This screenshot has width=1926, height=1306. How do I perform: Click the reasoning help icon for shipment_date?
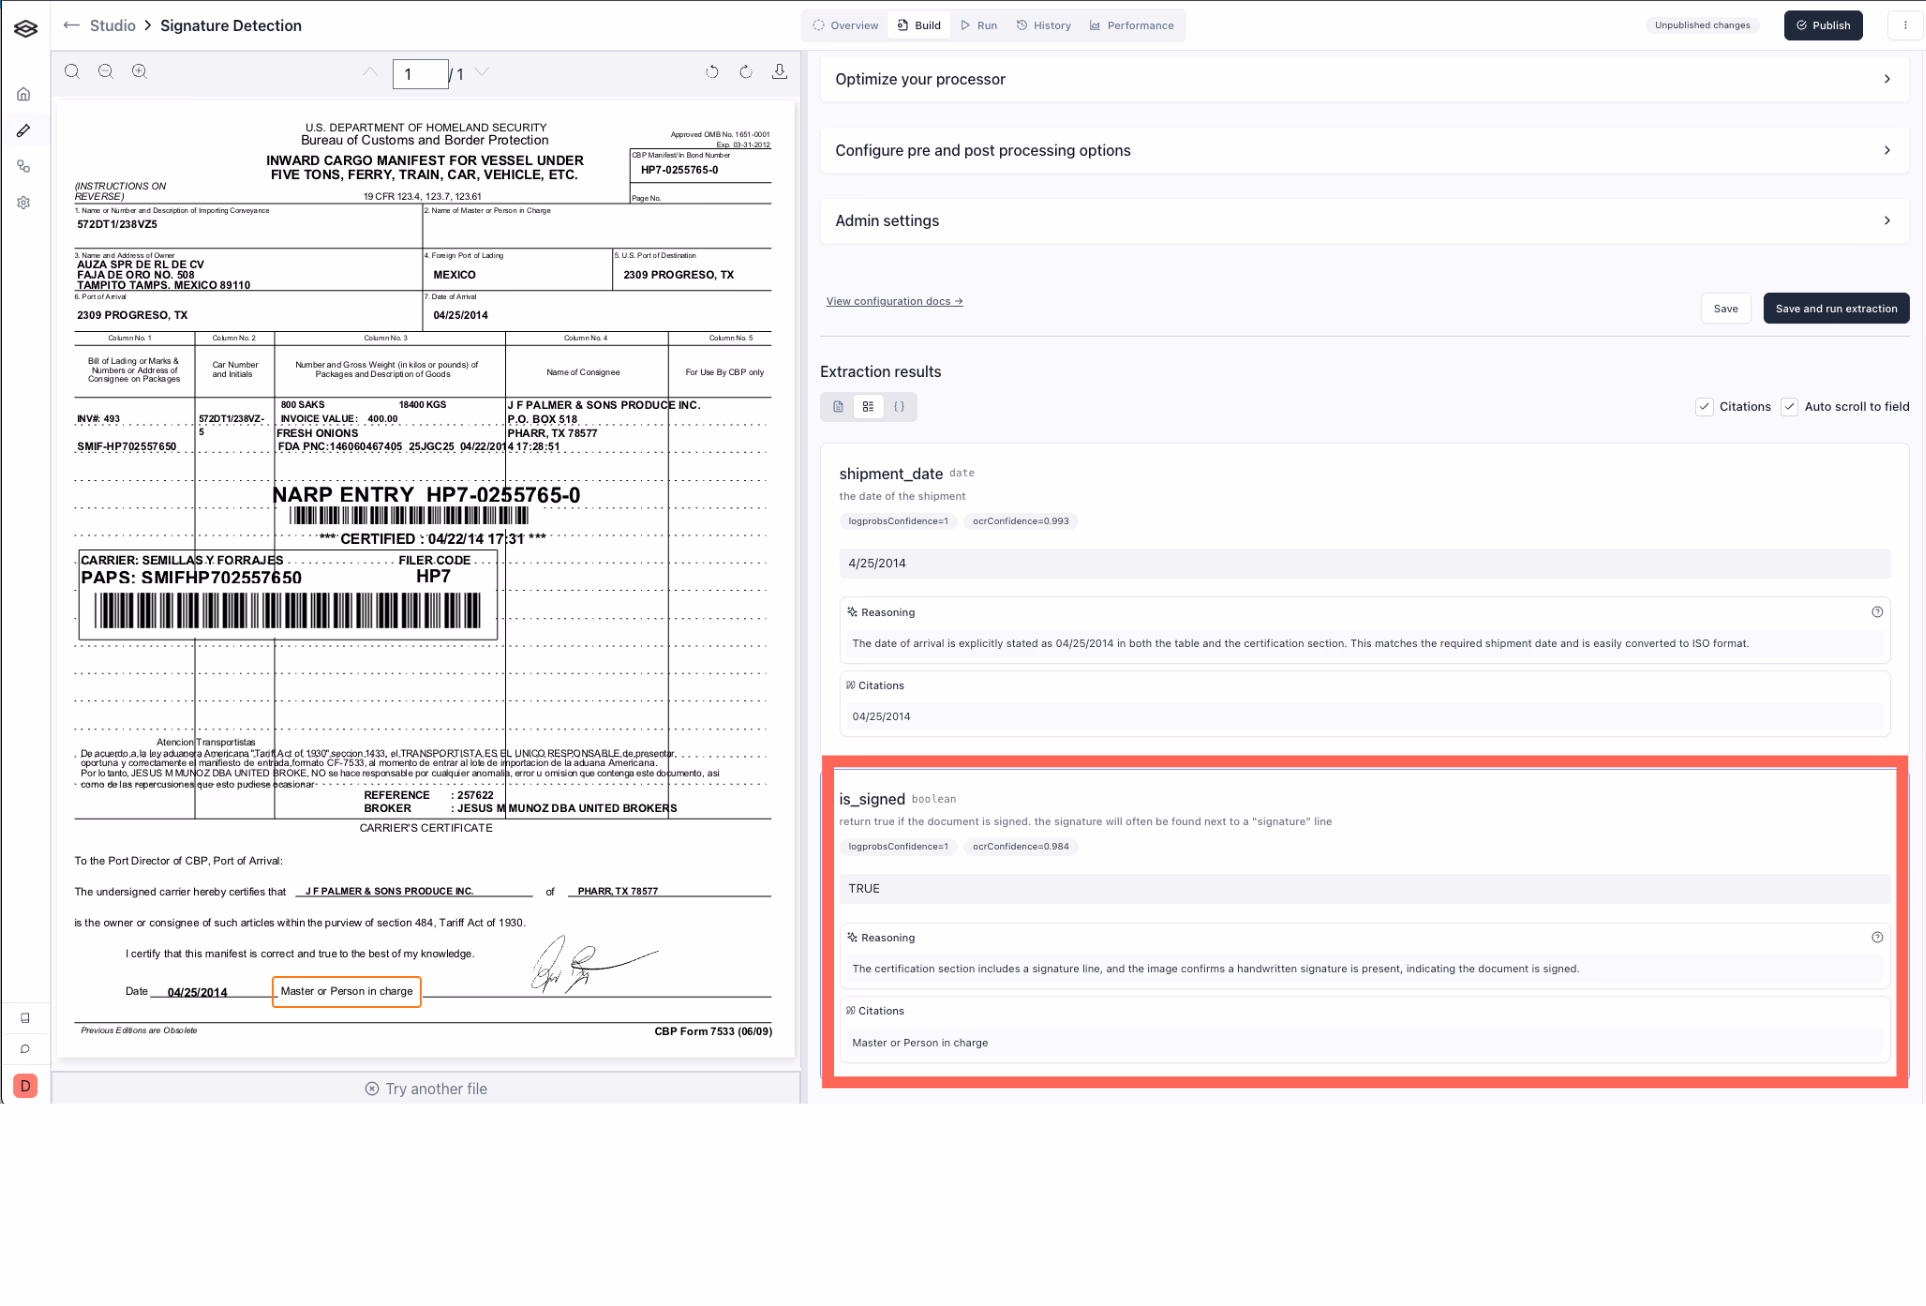coord(1877,612)
